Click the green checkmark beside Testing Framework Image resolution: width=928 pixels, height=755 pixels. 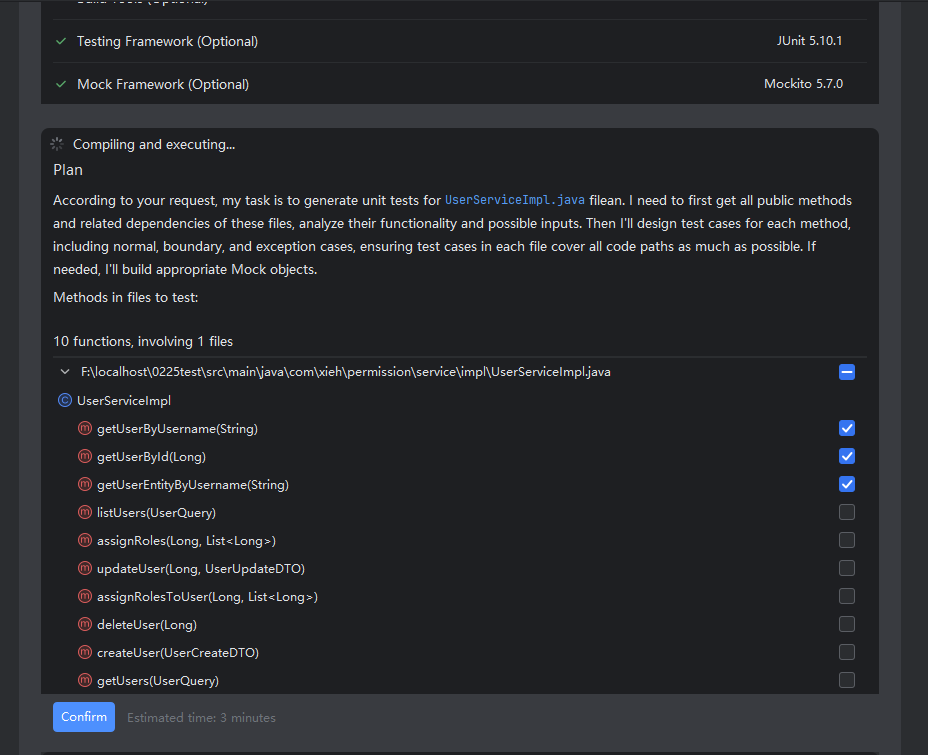pyautogui.click(x=62, y=42)
